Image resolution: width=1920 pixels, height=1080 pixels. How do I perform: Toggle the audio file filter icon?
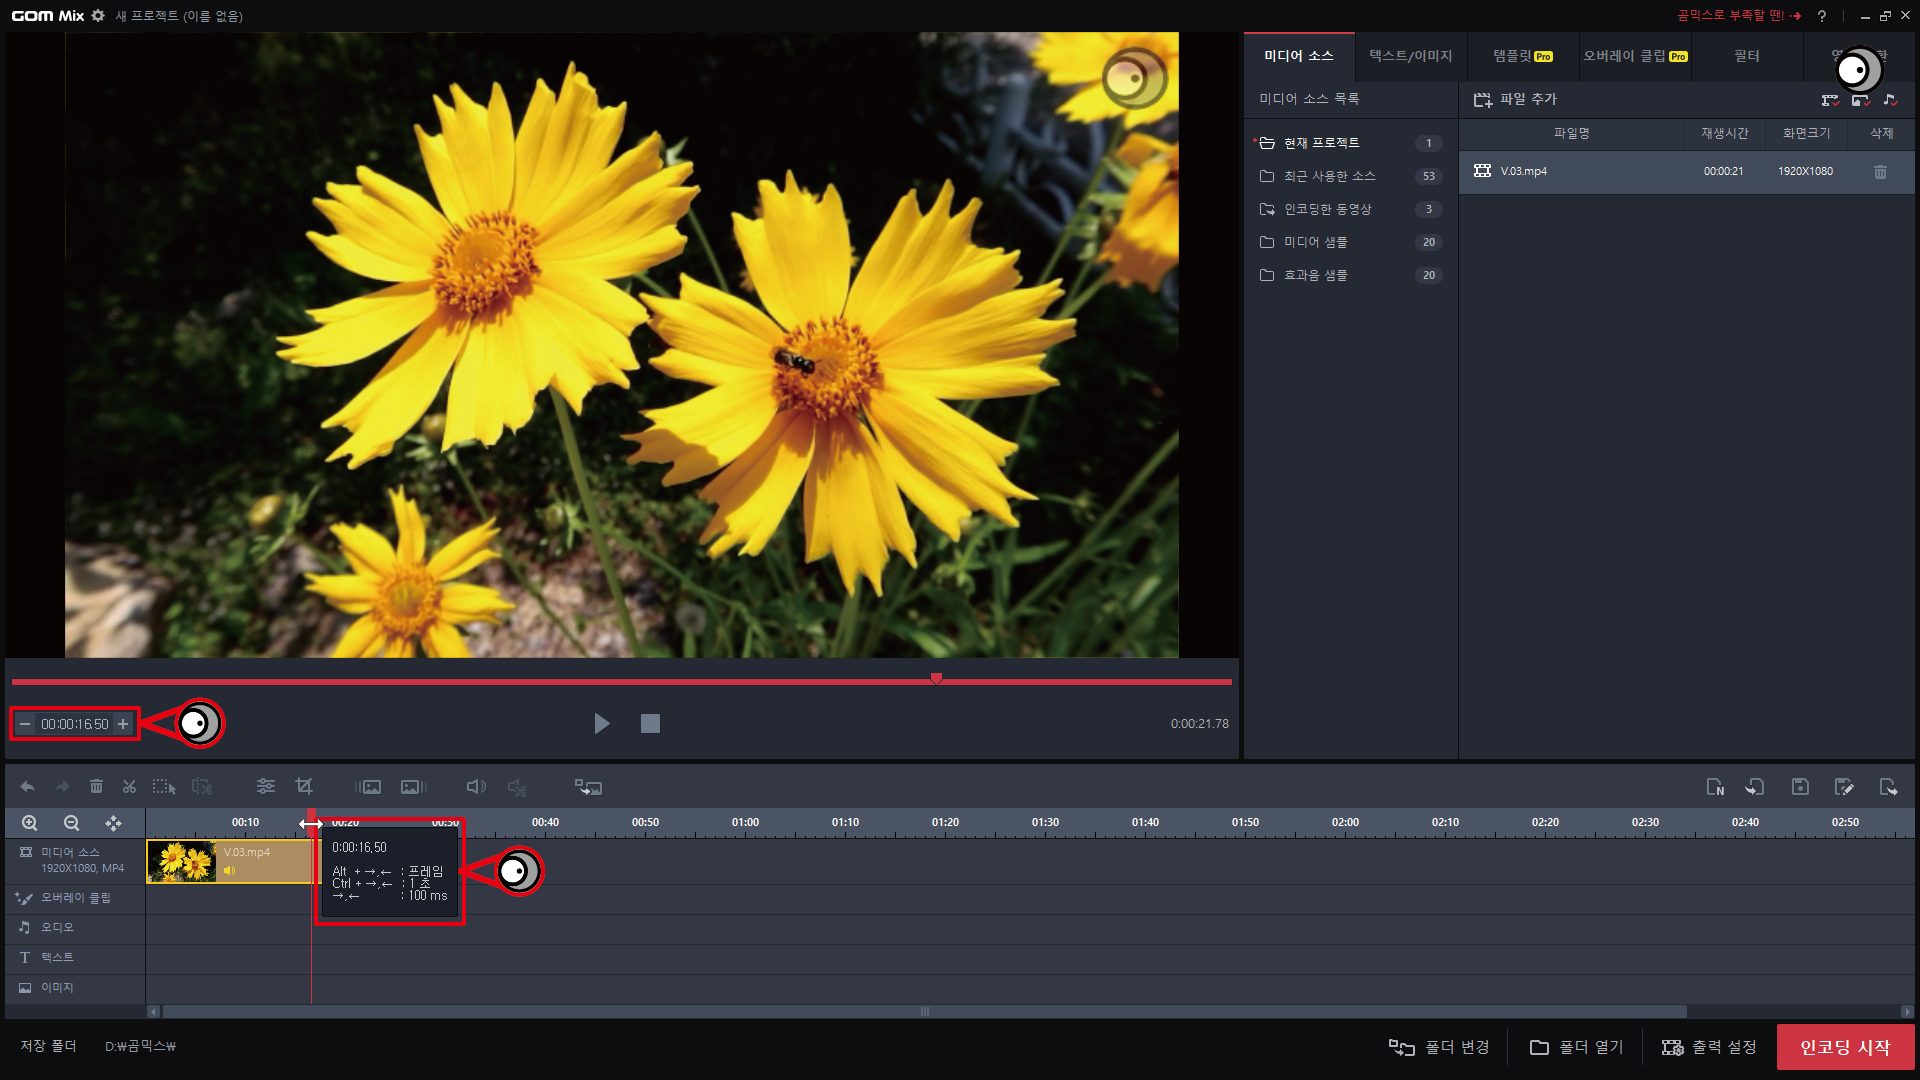point(1889,100)
